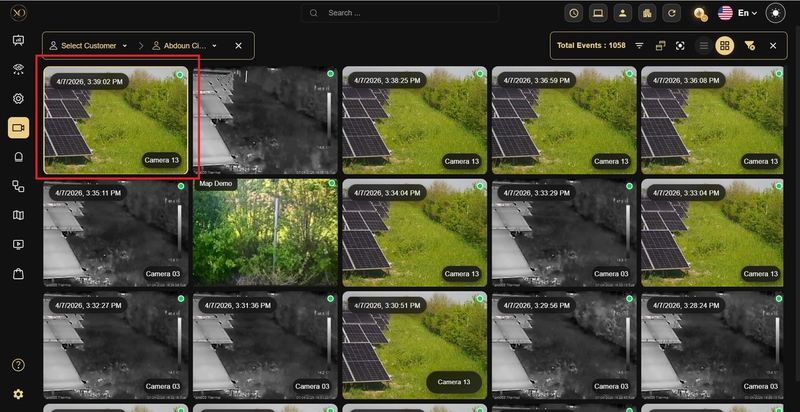Open the Map Demo bushes thumbnail
Image resolution: width=800 pixels, height=412 pixels.
point(265,233)
